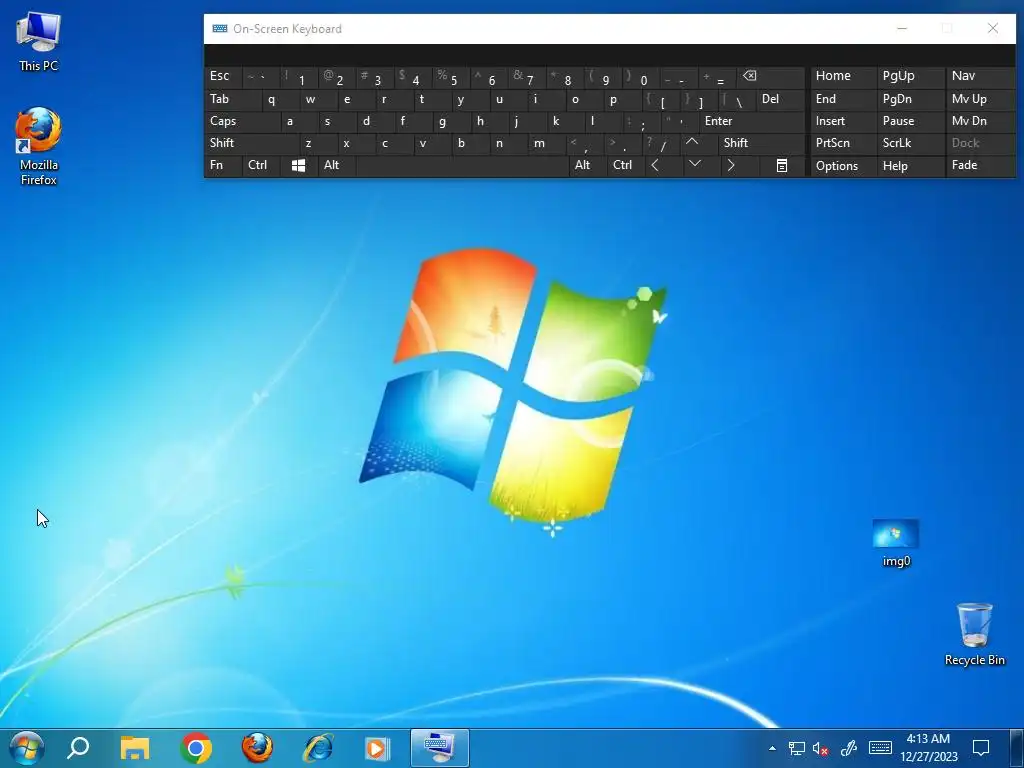Open the pen workspace tray icon
This screenshot has width=1024, height=768.
click(848, 748)
